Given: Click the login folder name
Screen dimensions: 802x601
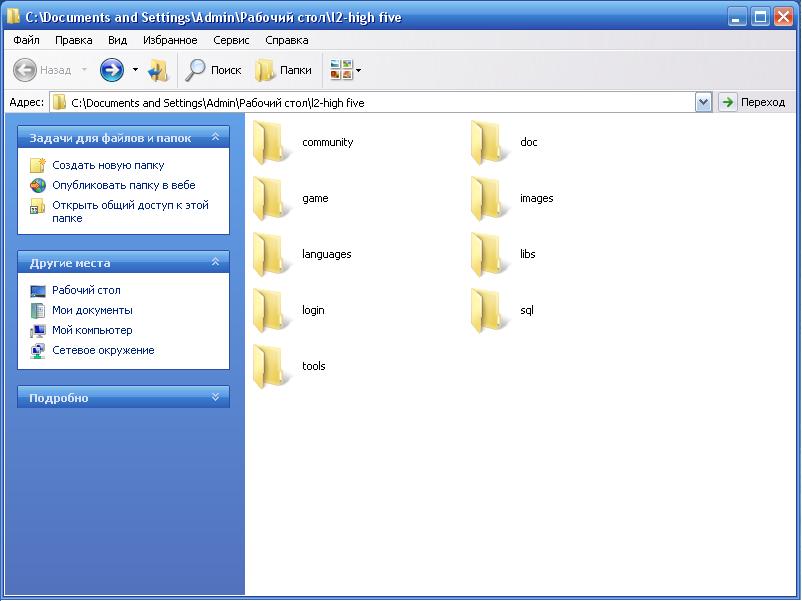Looking at the screenshot, I should [x=313, y=310].
